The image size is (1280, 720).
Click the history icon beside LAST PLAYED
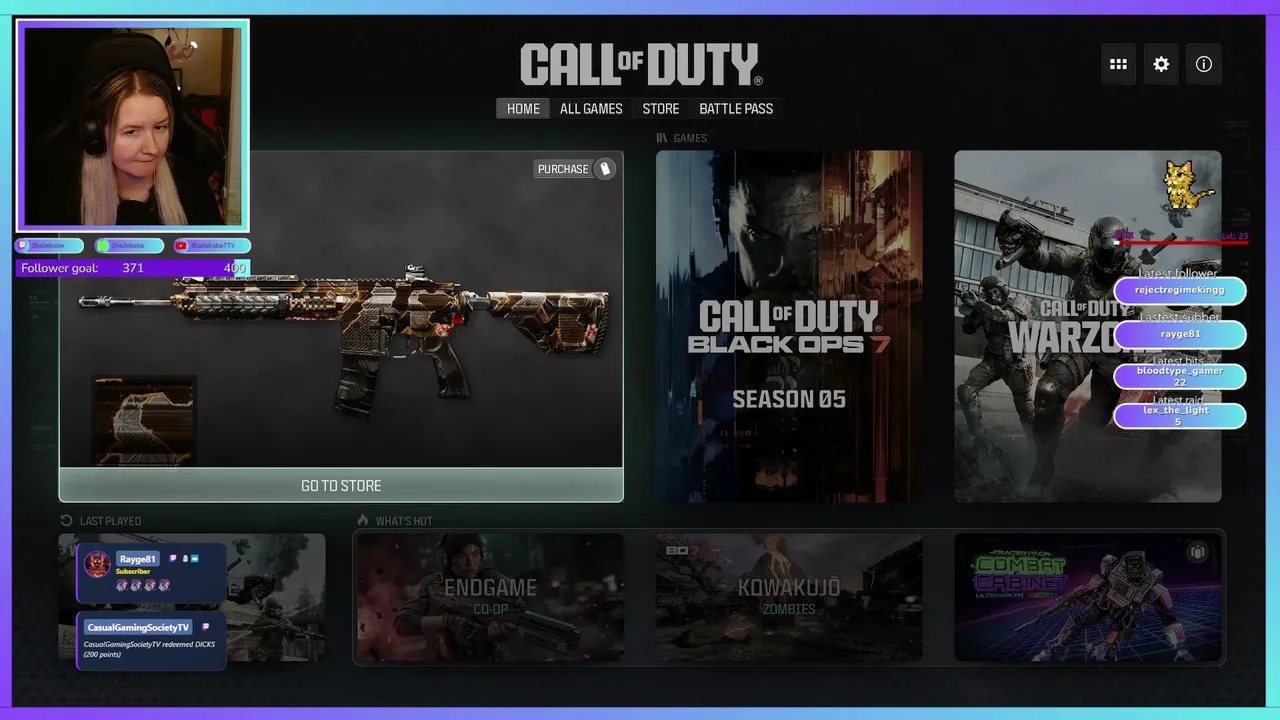(66, 521)
